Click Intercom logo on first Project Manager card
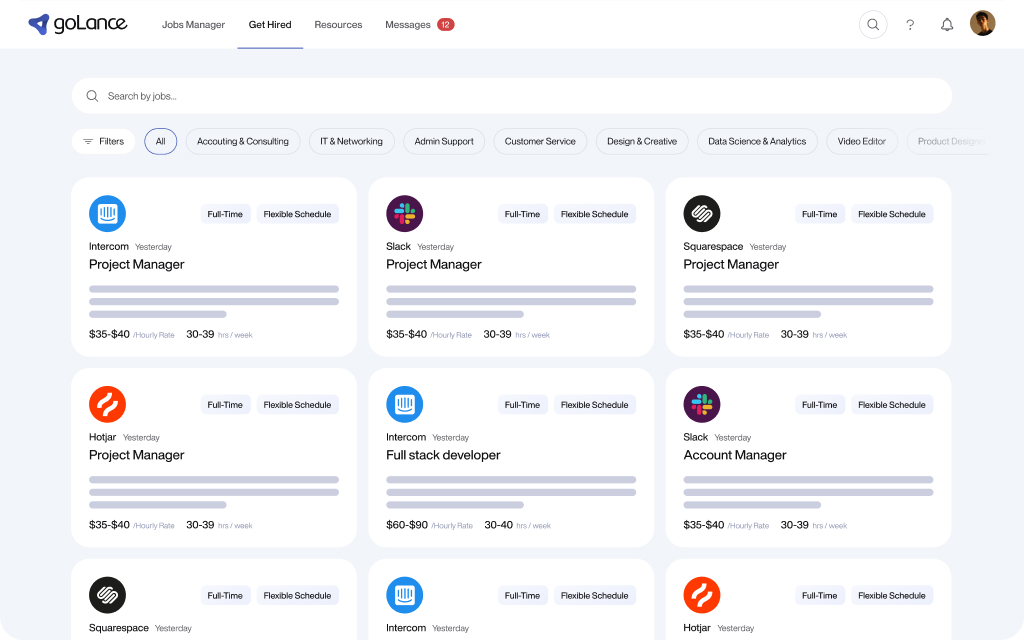The width and height of the screenshot is (1024, 640). pos(107,214)
